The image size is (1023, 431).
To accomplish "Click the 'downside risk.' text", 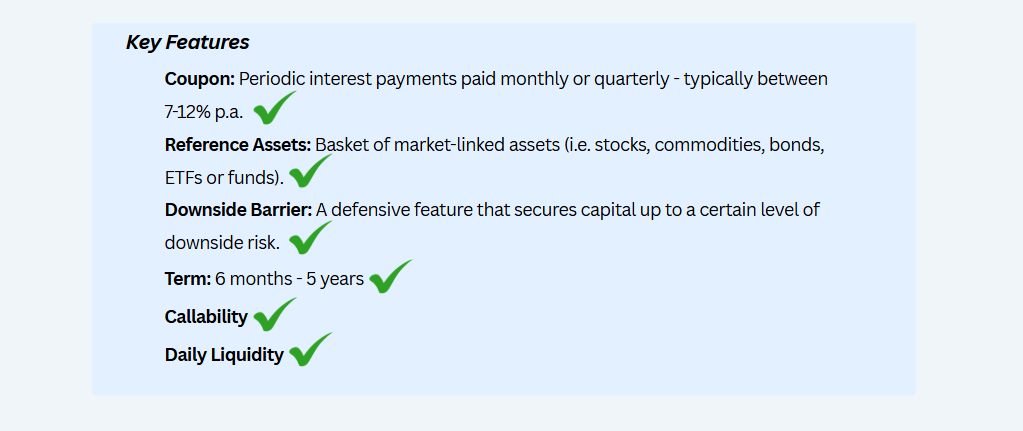I will coord(222,243).
